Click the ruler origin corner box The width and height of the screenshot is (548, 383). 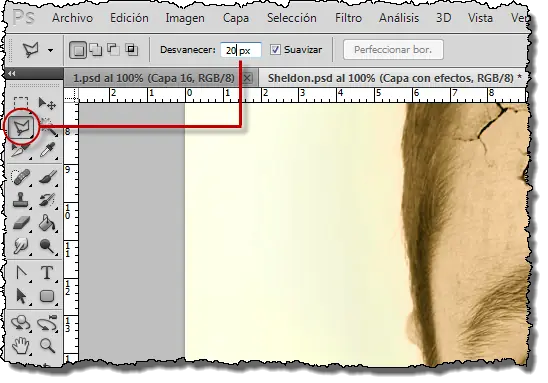71,95
